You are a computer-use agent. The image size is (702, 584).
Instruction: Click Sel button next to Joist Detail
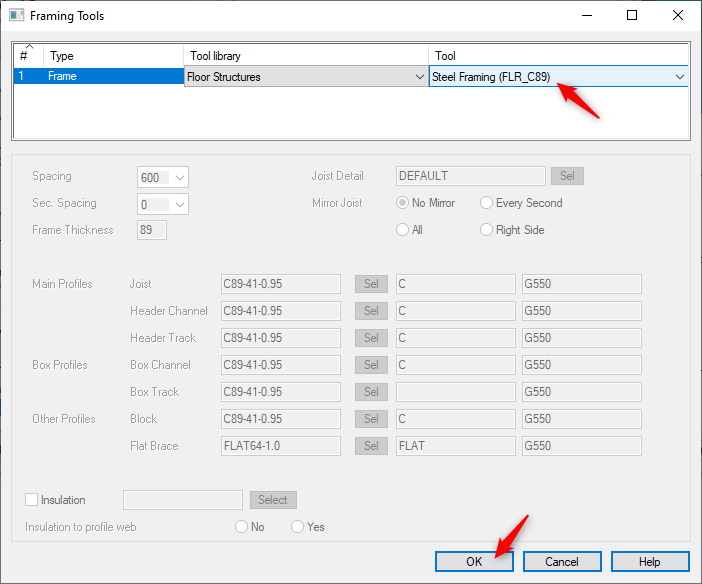[x=567, y=176]
